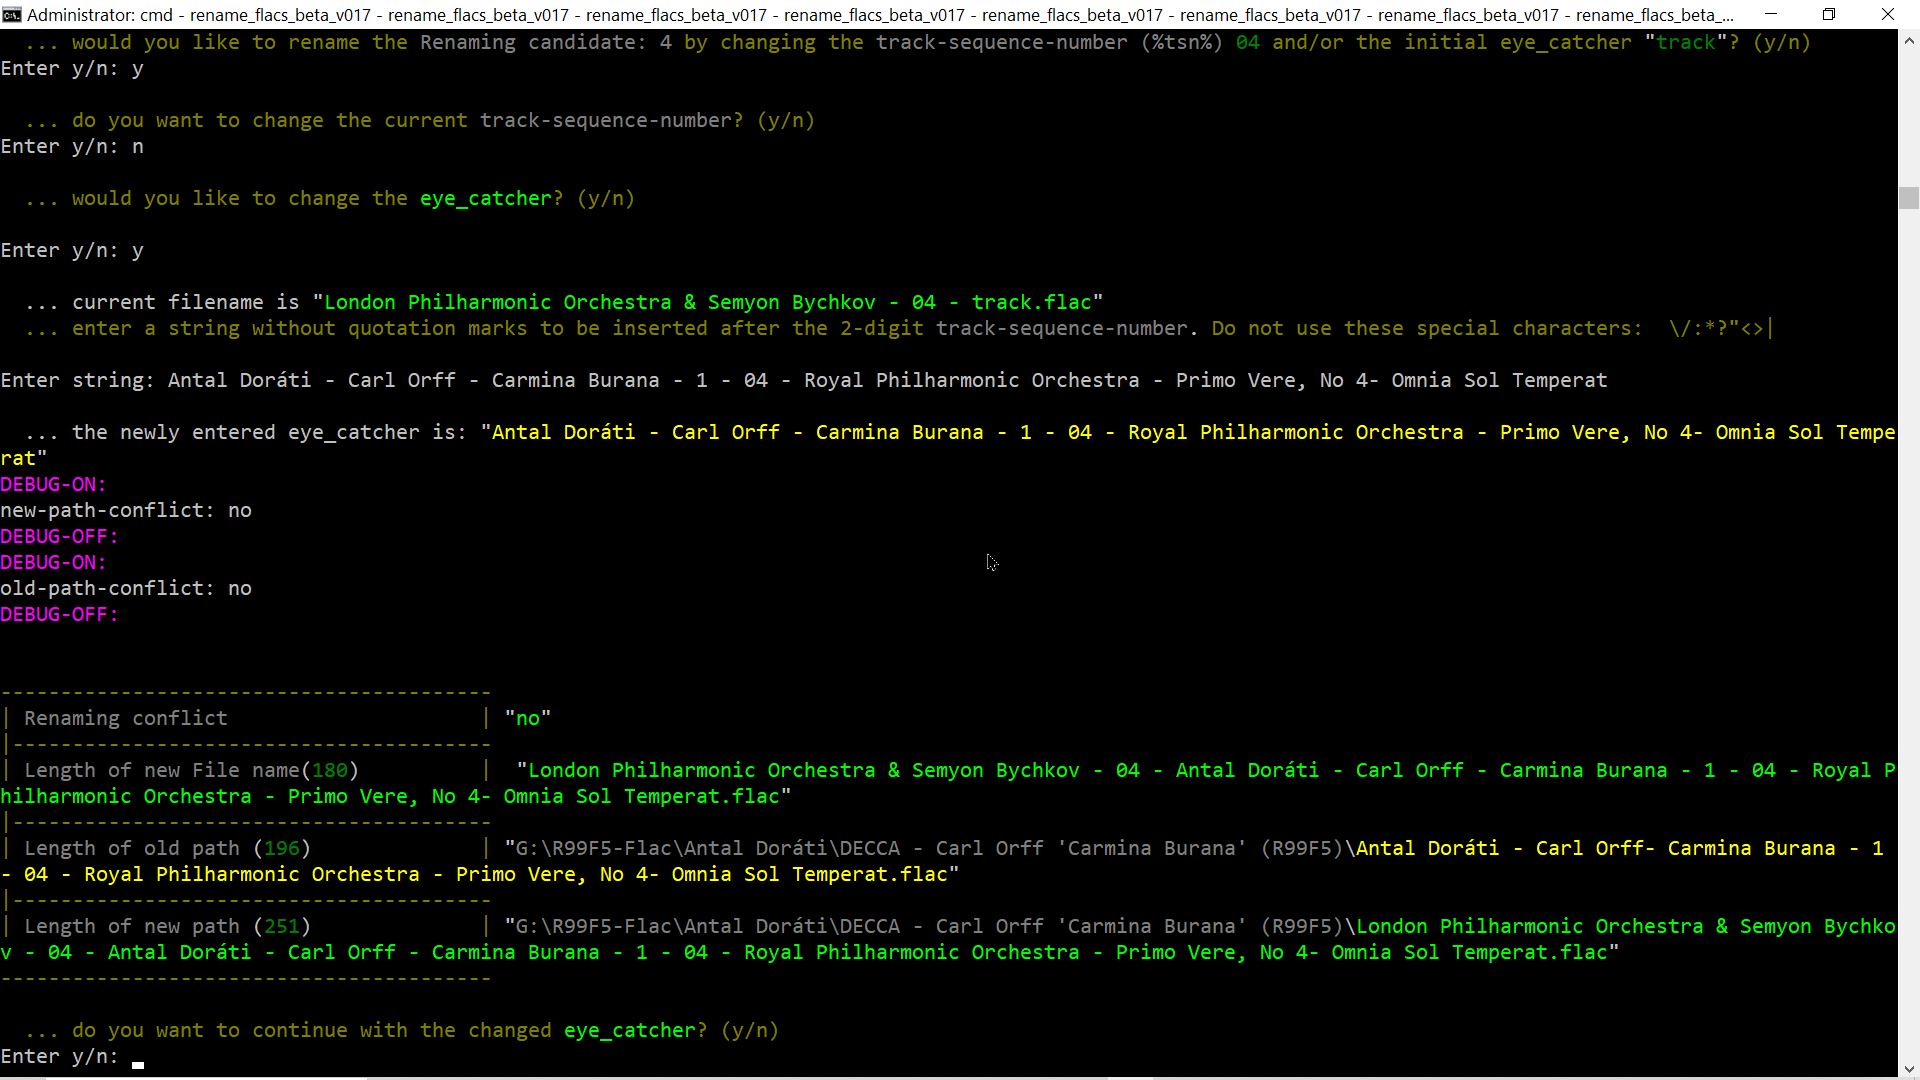Screen dimensions: 1920x1080
Task: Click 'Length of new File name(180)' label
Action: (191, 771)
